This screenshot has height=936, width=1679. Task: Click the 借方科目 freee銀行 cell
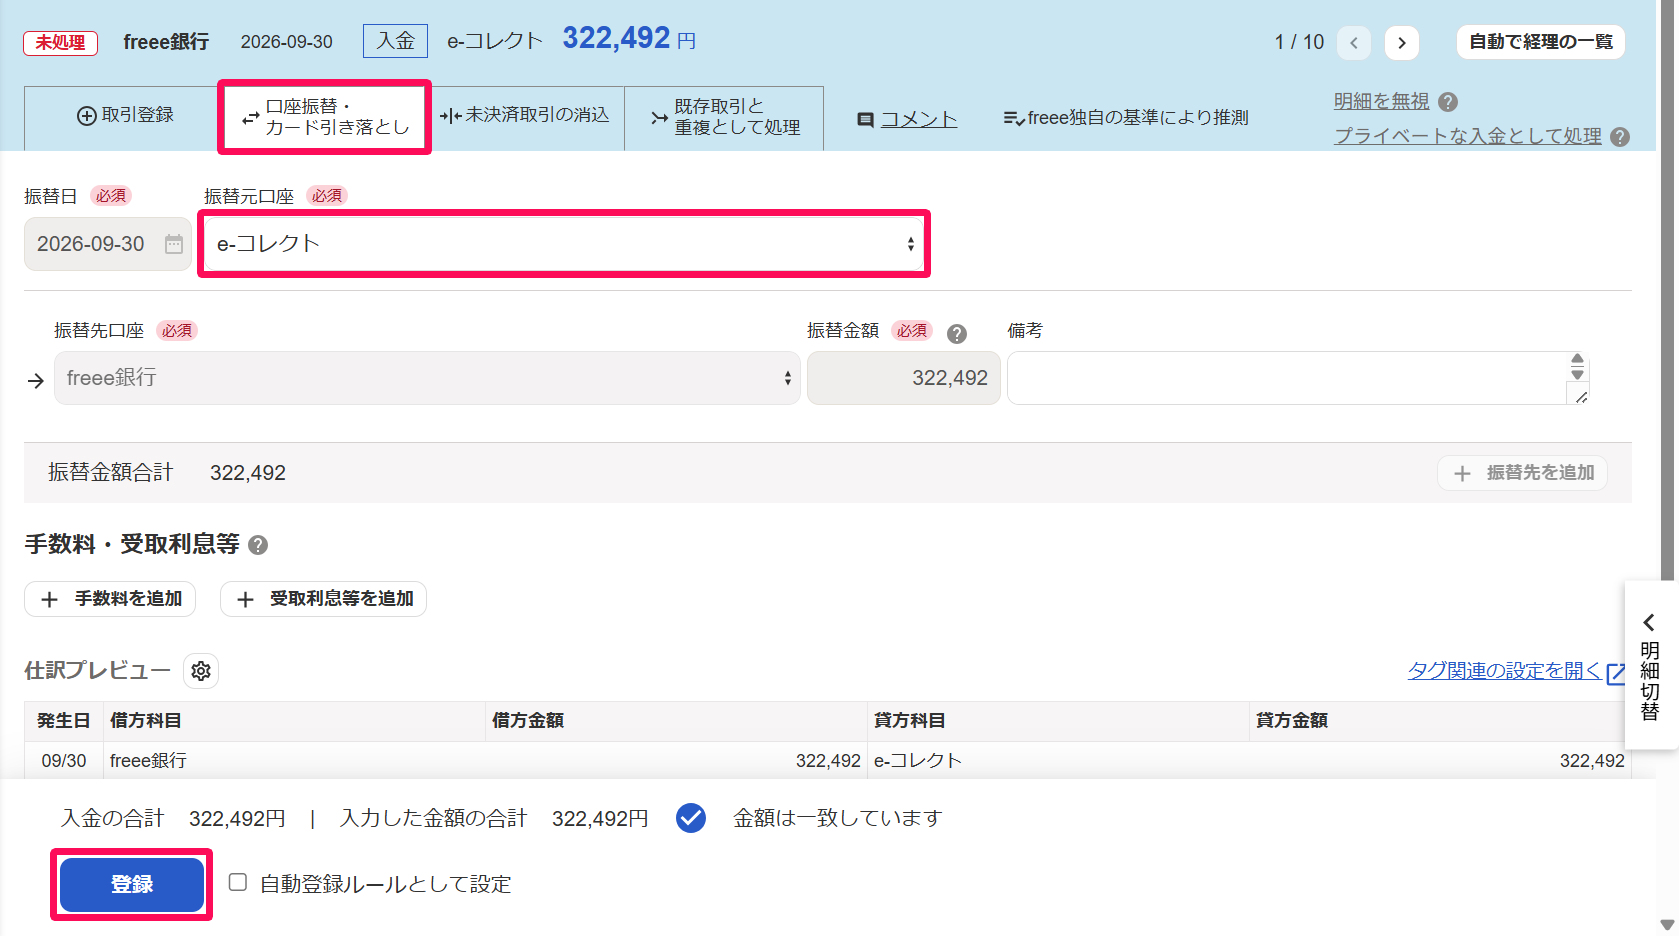tap(294, 761)
